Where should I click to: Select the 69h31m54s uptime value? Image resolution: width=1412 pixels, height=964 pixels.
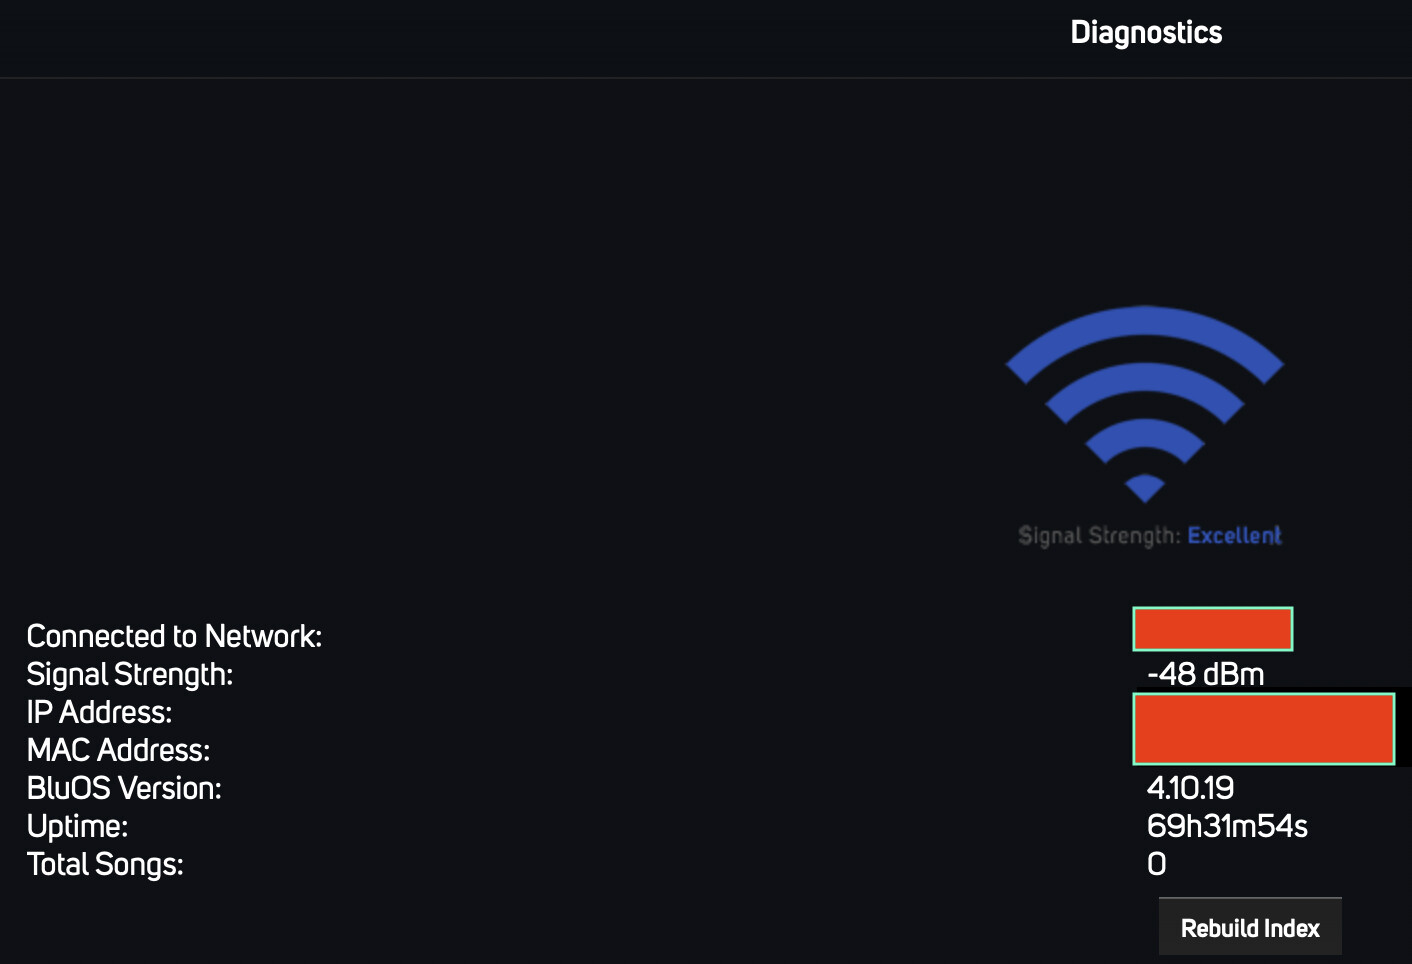[1227, 826]
